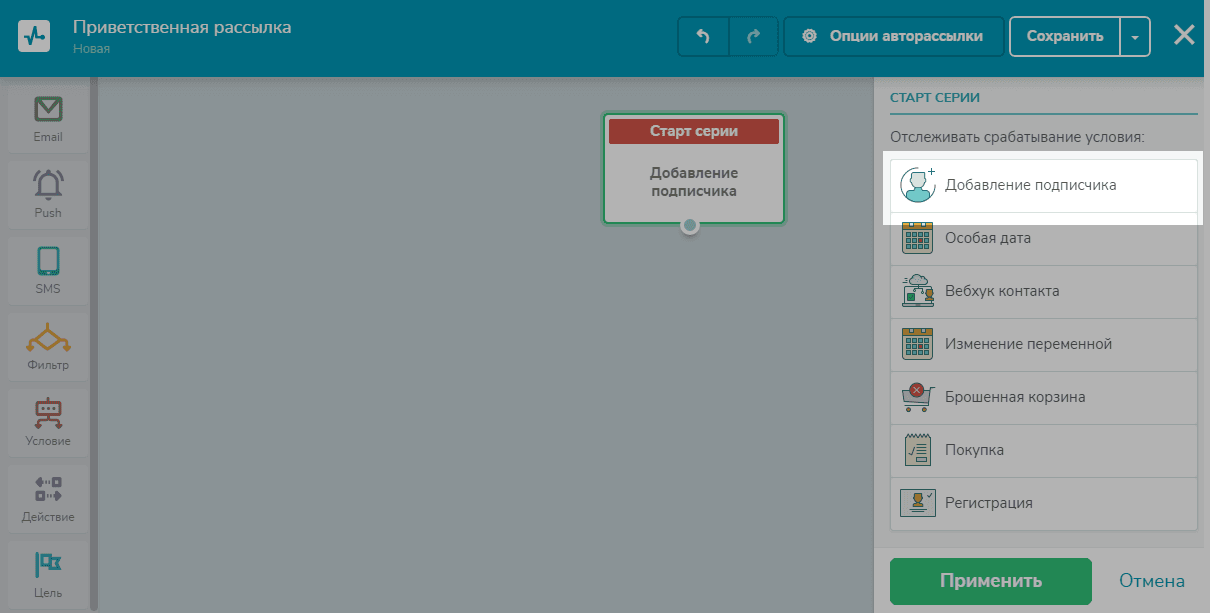Click the Старт серии node connector circle

[x=690, y=226]
